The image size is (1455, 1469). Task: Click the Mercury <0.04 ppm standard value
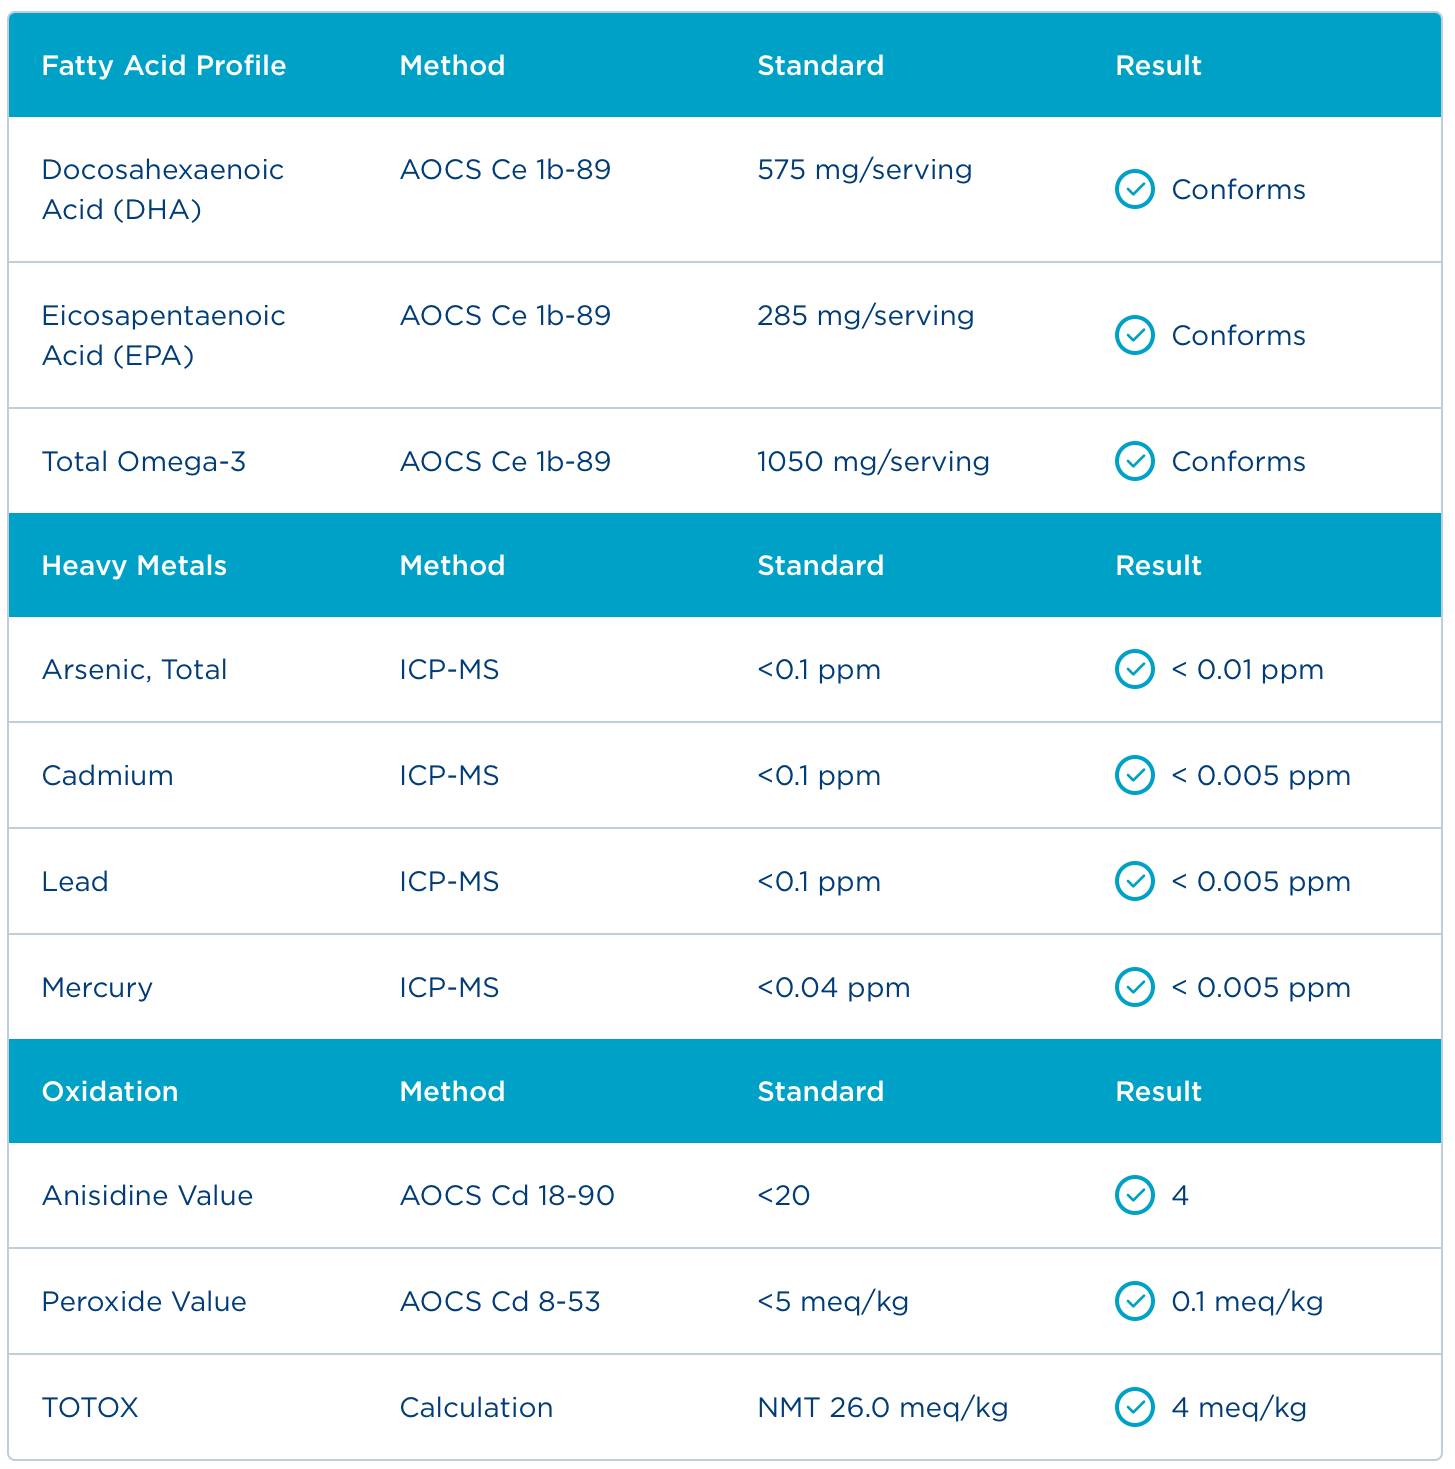coord(833,988)
